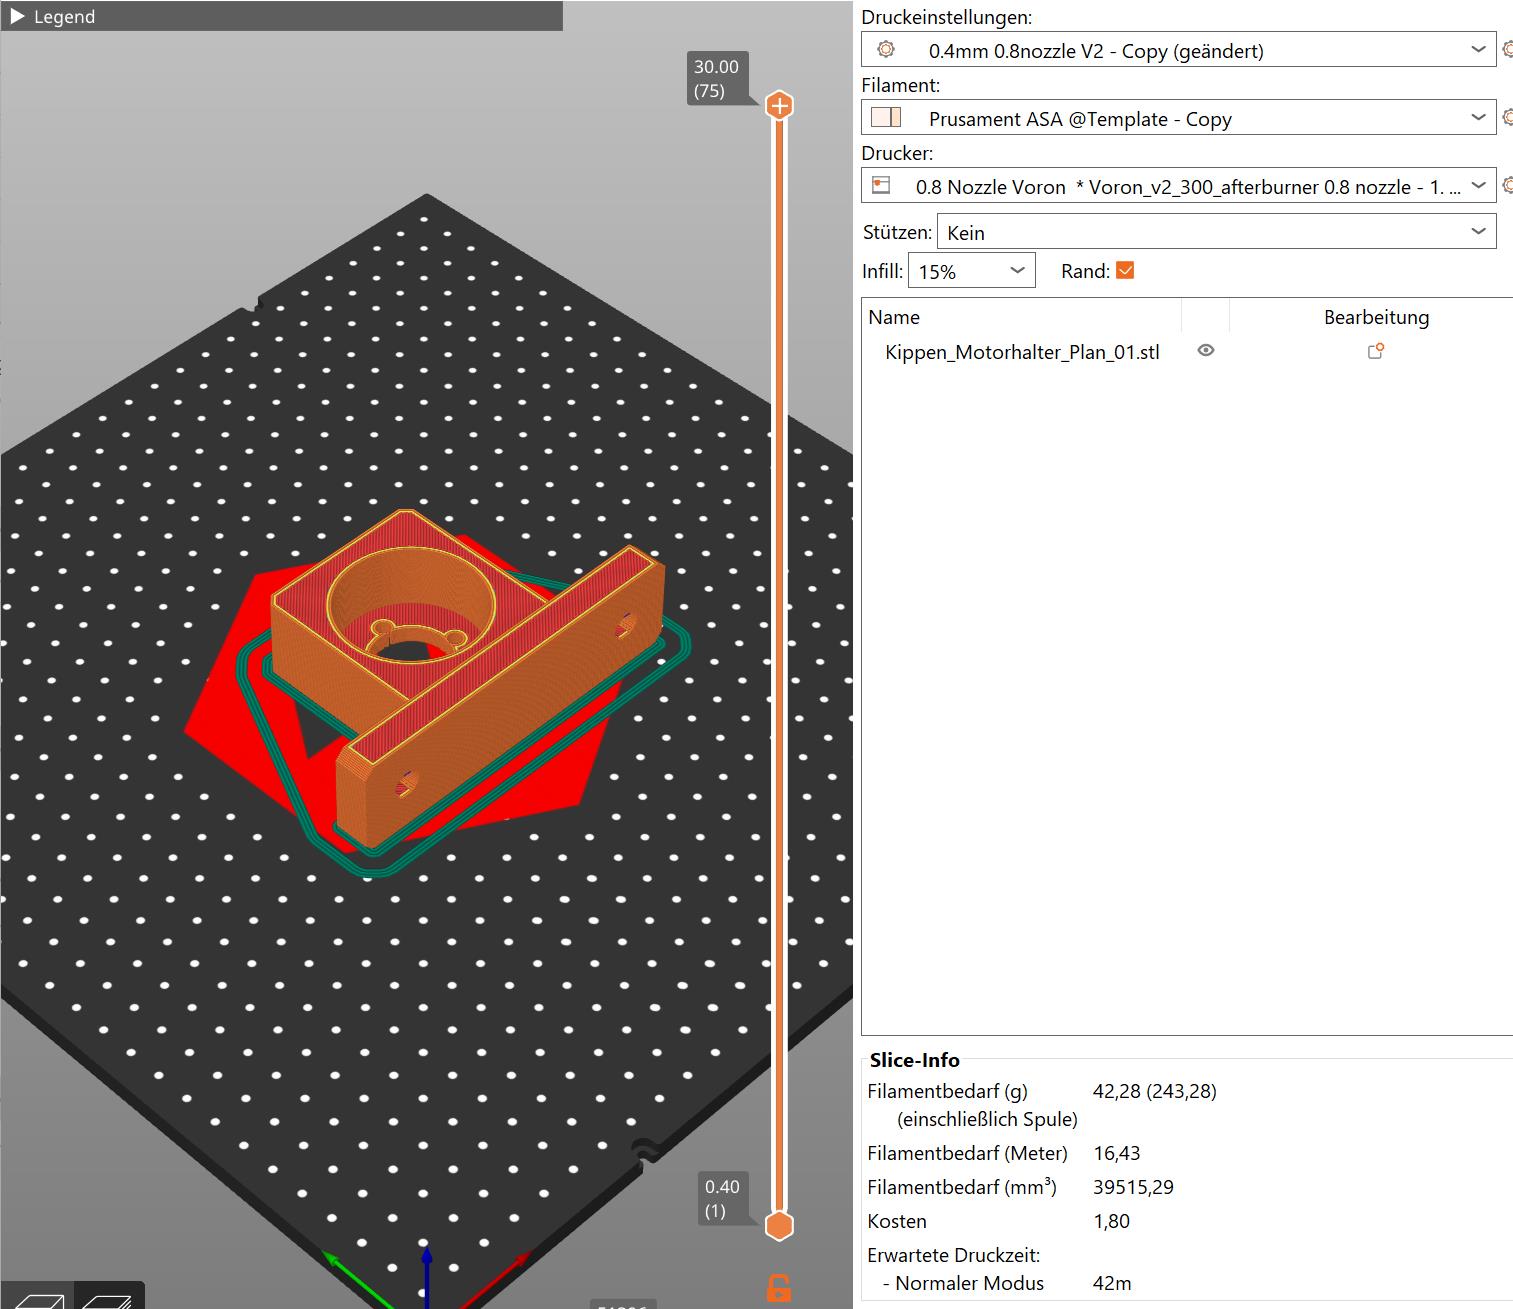Click the value 39515,29
1513x1309 pixels.
[x=1133, y=1187]
